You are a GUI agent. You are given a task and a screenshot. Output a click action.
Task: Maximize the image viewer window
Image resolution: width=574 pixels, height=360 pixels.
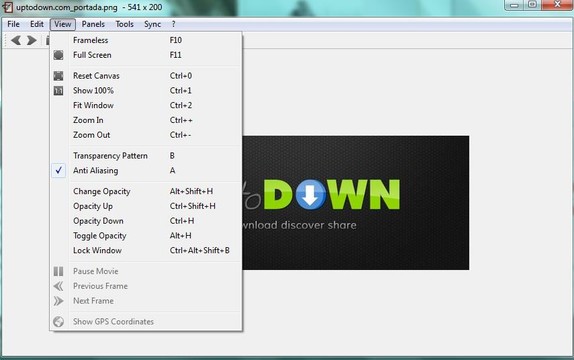point(532,5)
